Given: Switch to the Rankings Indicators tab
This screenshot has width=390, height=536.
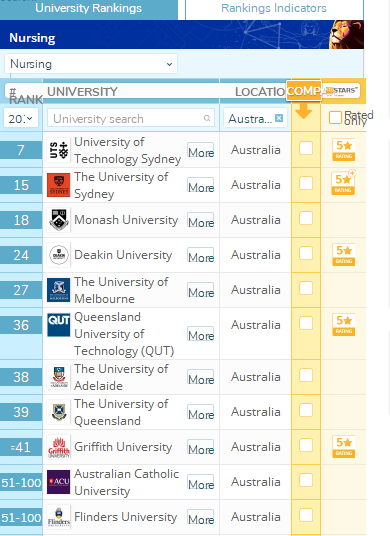Looking at the screenshot, I should tap(274, 8).
